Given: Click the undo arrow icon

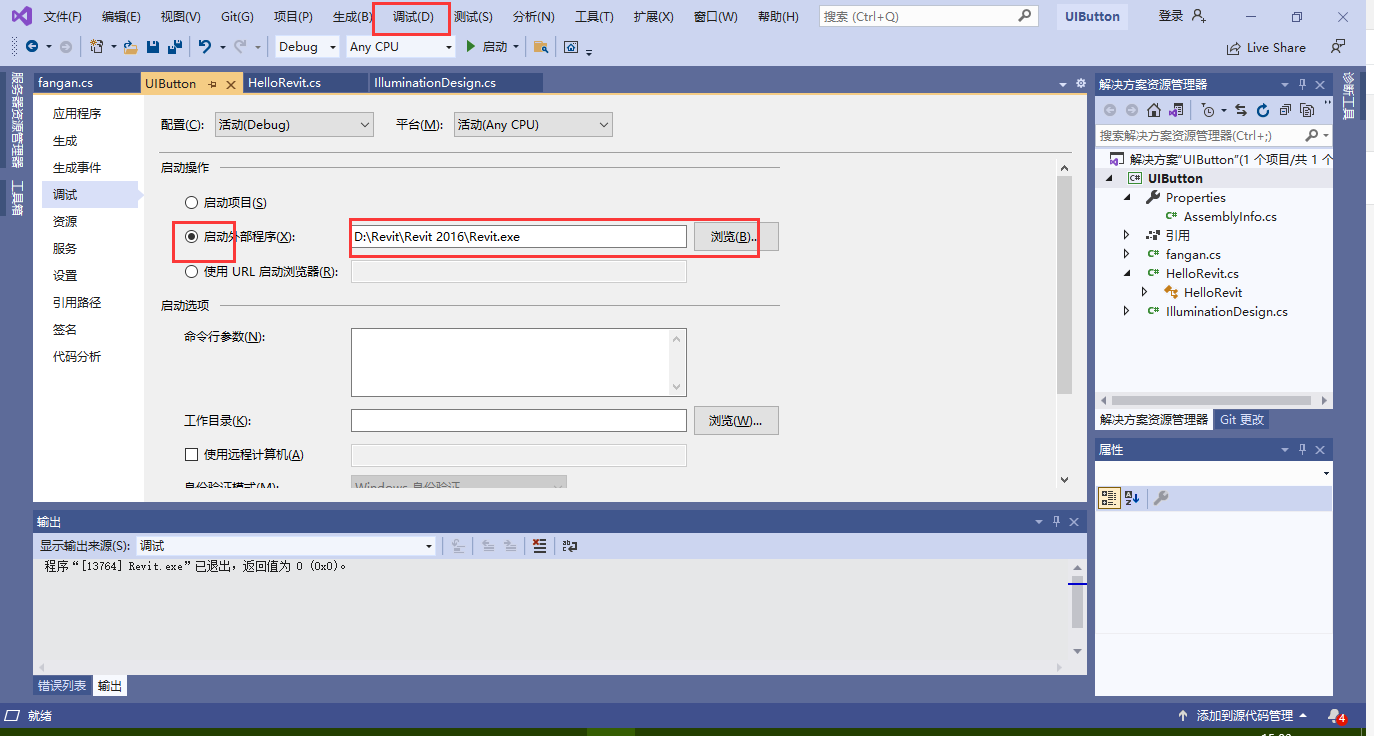Looking at the screenshot, I should [x=205, y=47].
